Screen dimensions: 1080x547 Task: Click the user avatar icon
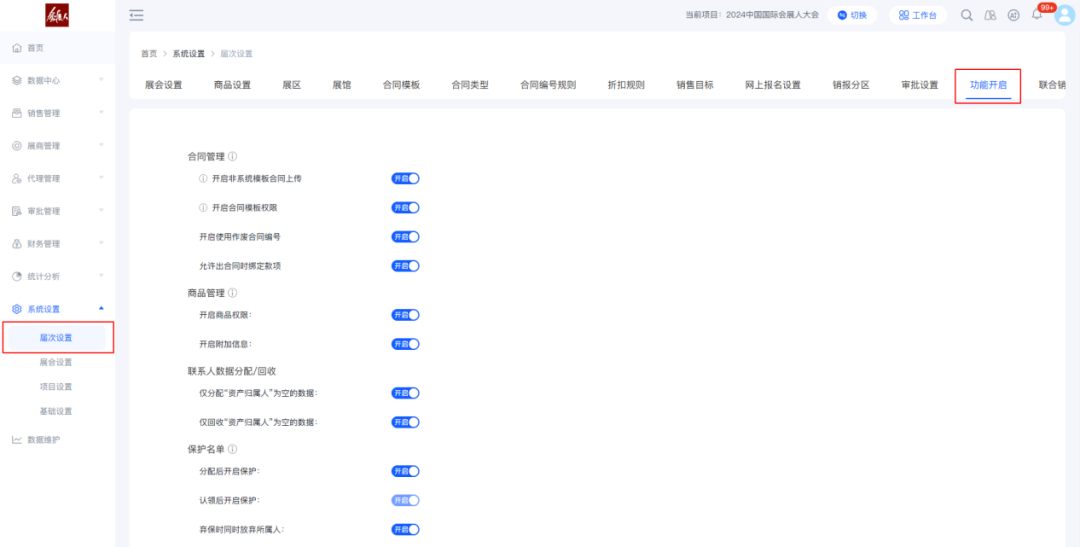[1064, 15]
